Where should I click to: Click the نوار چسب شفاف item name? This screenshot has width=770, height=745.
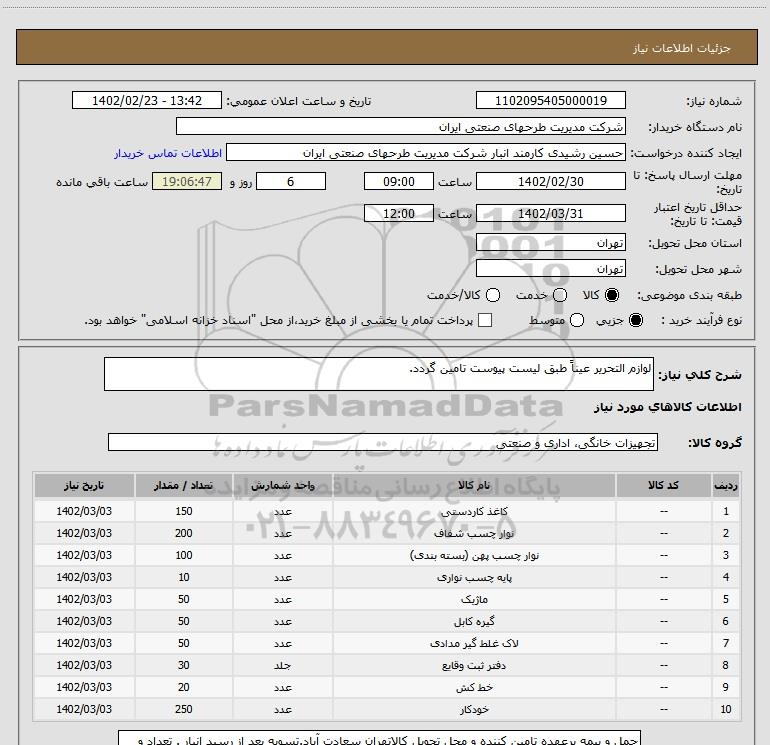[474, 533]
